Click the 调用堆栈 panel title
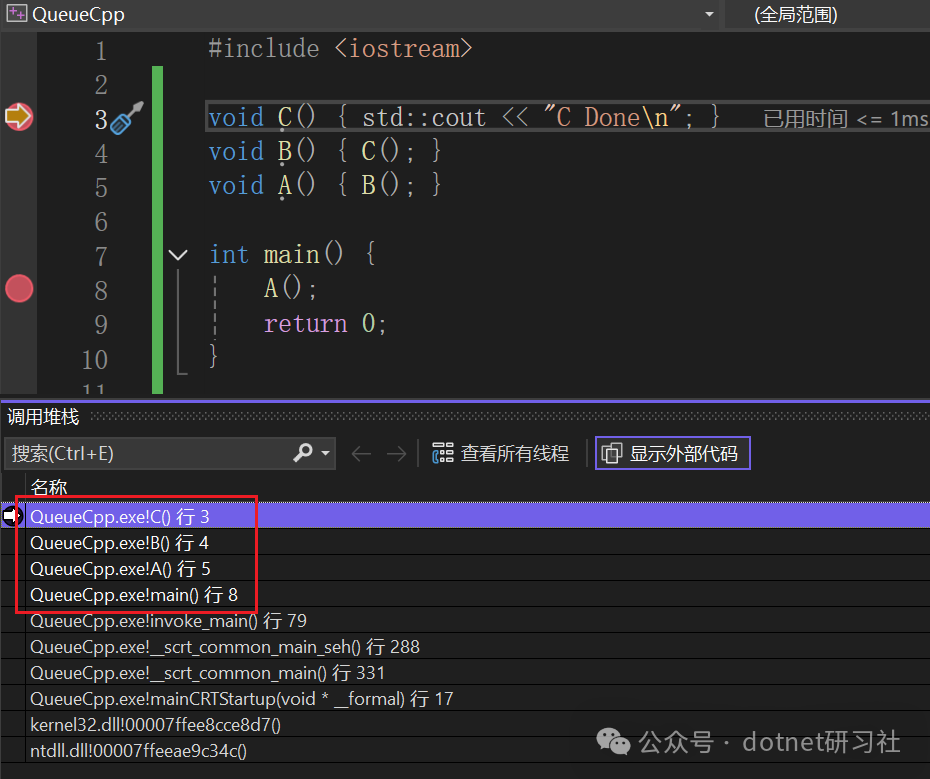This screenshot has height=779, width=930. tap(43, 416)
